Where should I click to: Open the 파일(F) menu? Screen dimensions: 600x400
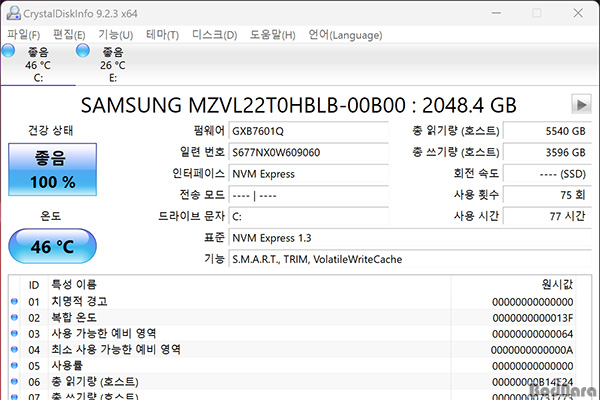pyautogui.click(x=23, y=35)
